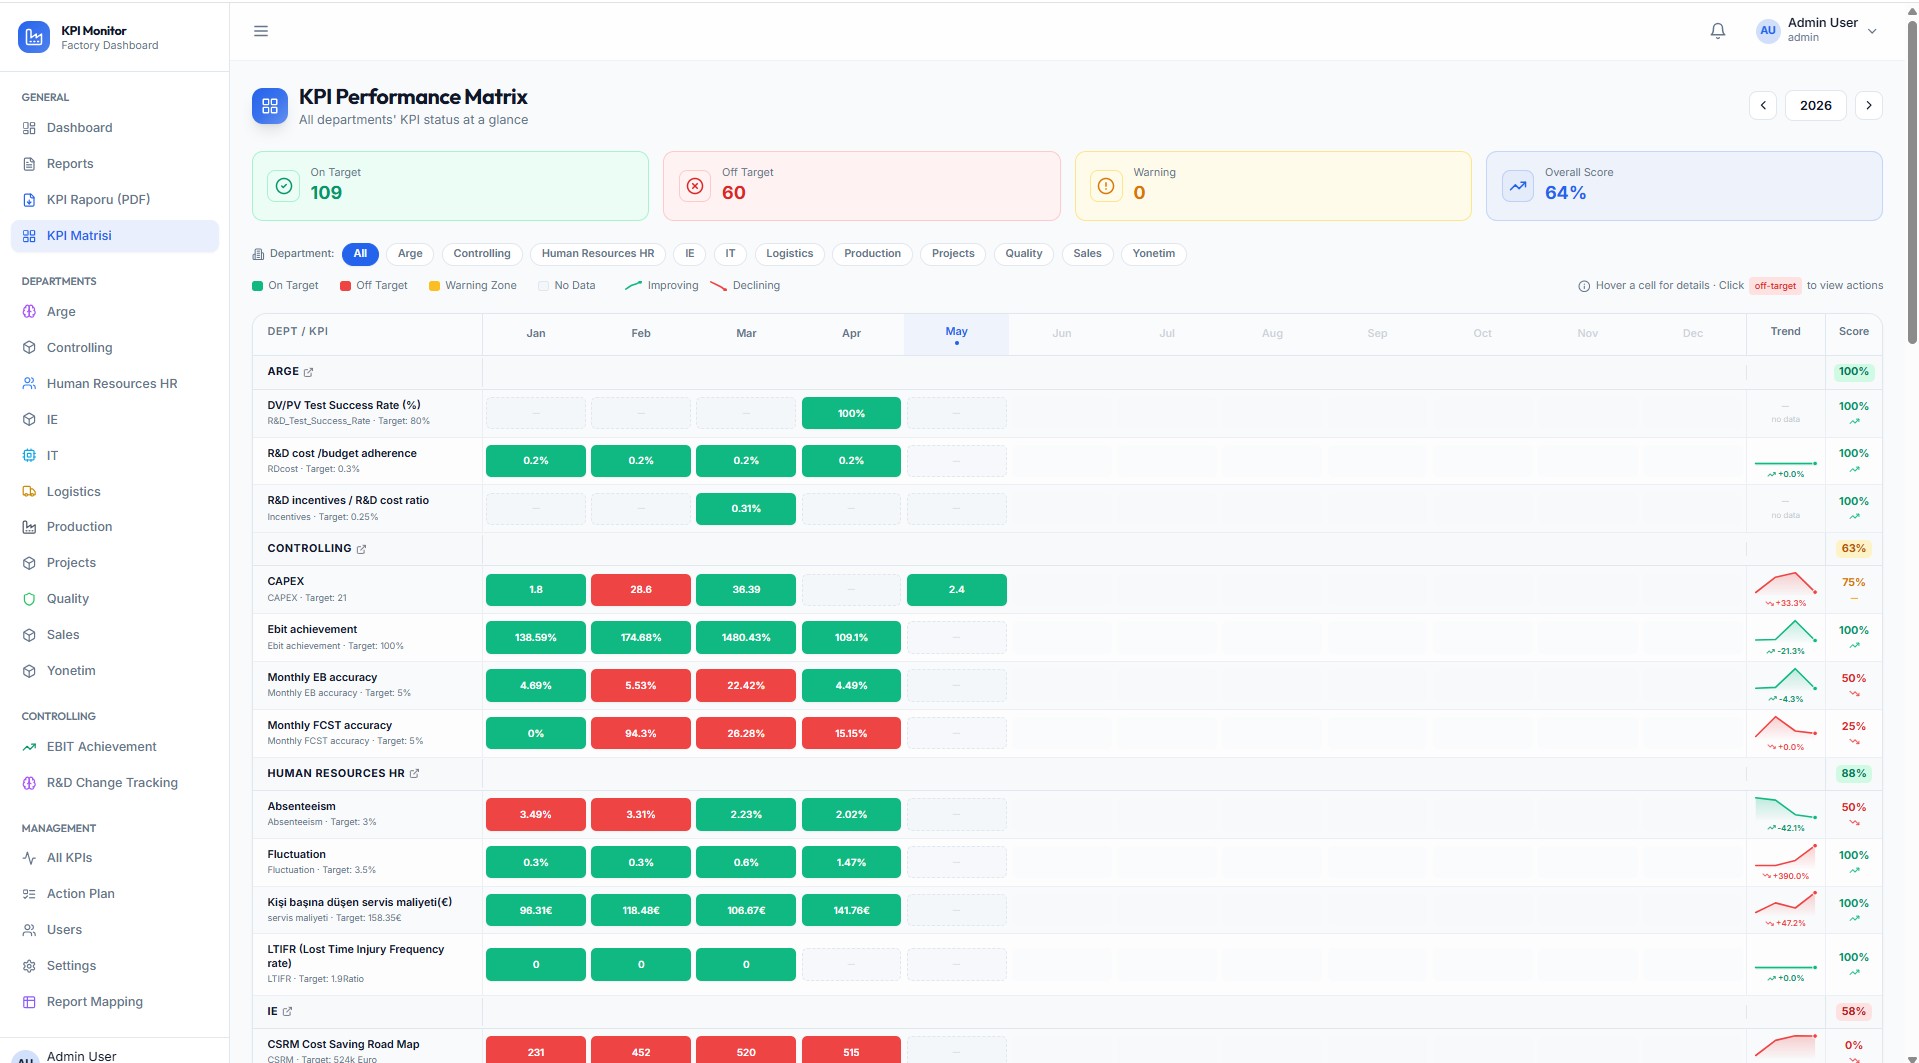Toggle the hamburger sidebar menu icon
Screen dimensions: 1919x1063
click(261, 31)
